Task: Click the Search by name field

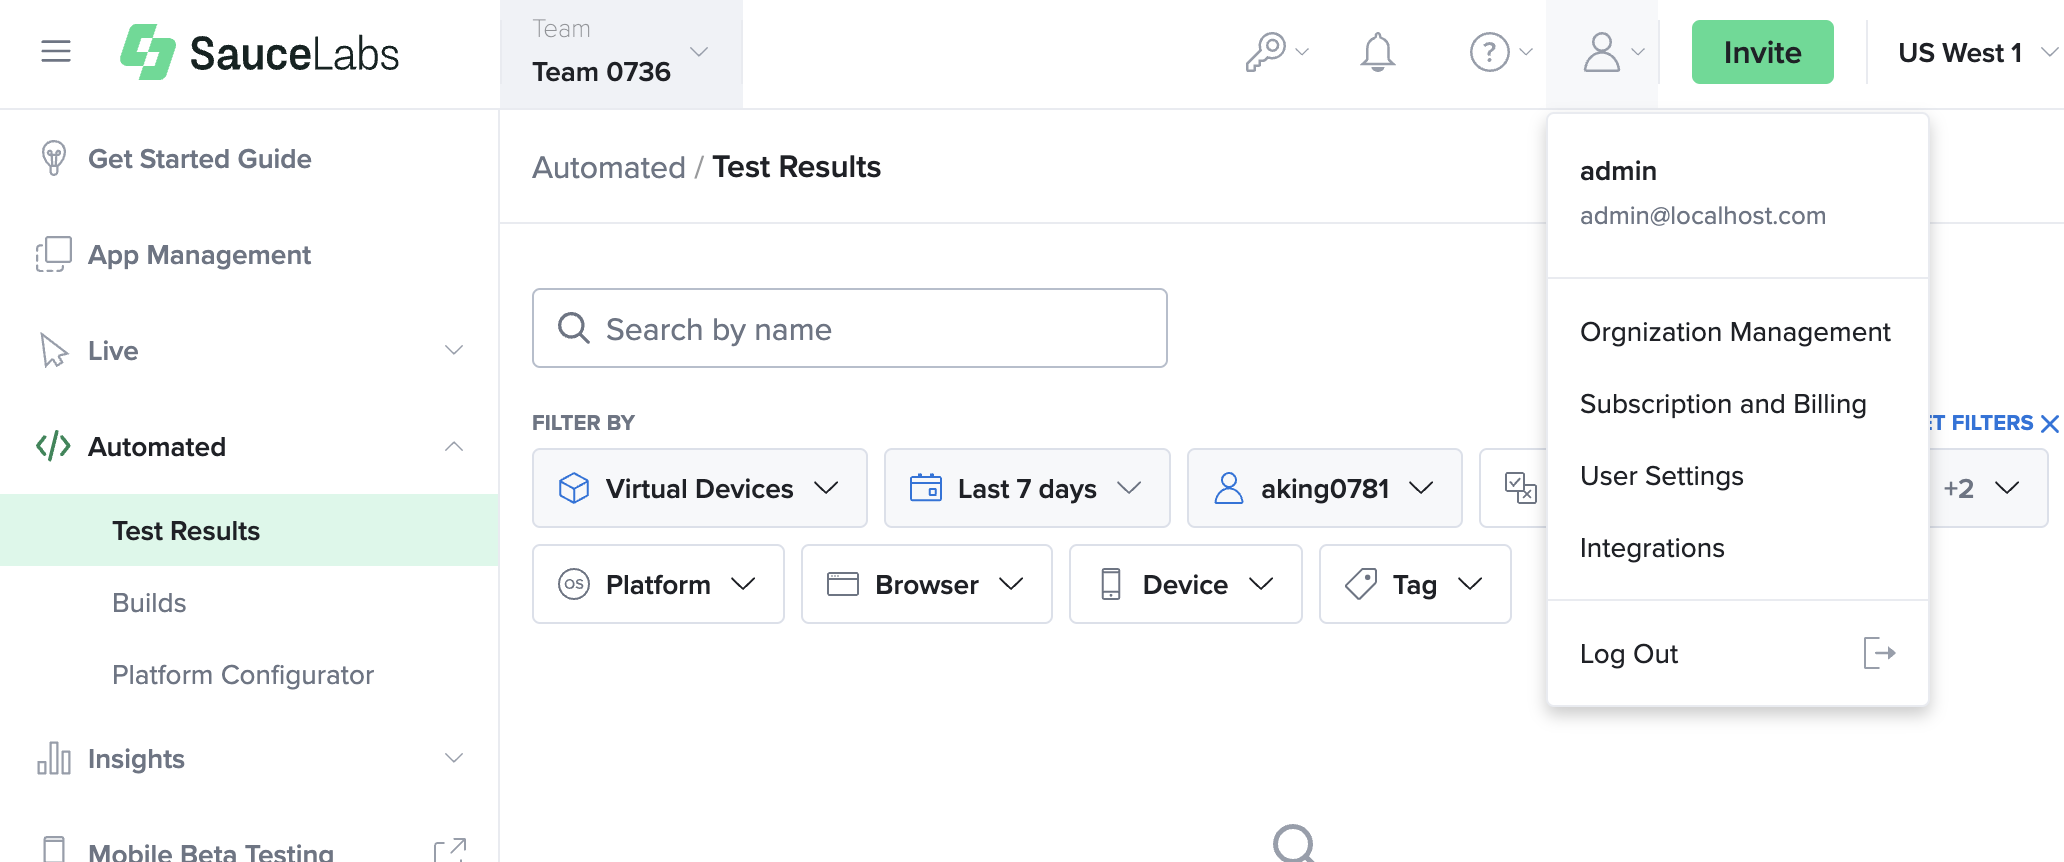Action: (849, 328)
